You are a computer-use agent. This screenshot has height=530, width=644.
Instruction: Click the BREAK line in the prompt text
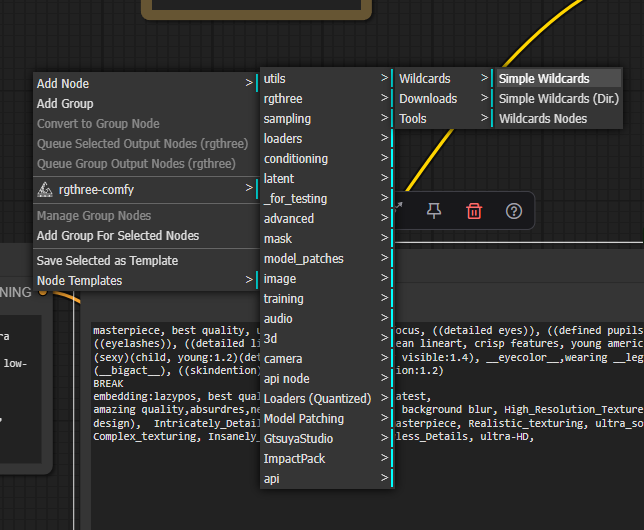click(x=108, y=383)
